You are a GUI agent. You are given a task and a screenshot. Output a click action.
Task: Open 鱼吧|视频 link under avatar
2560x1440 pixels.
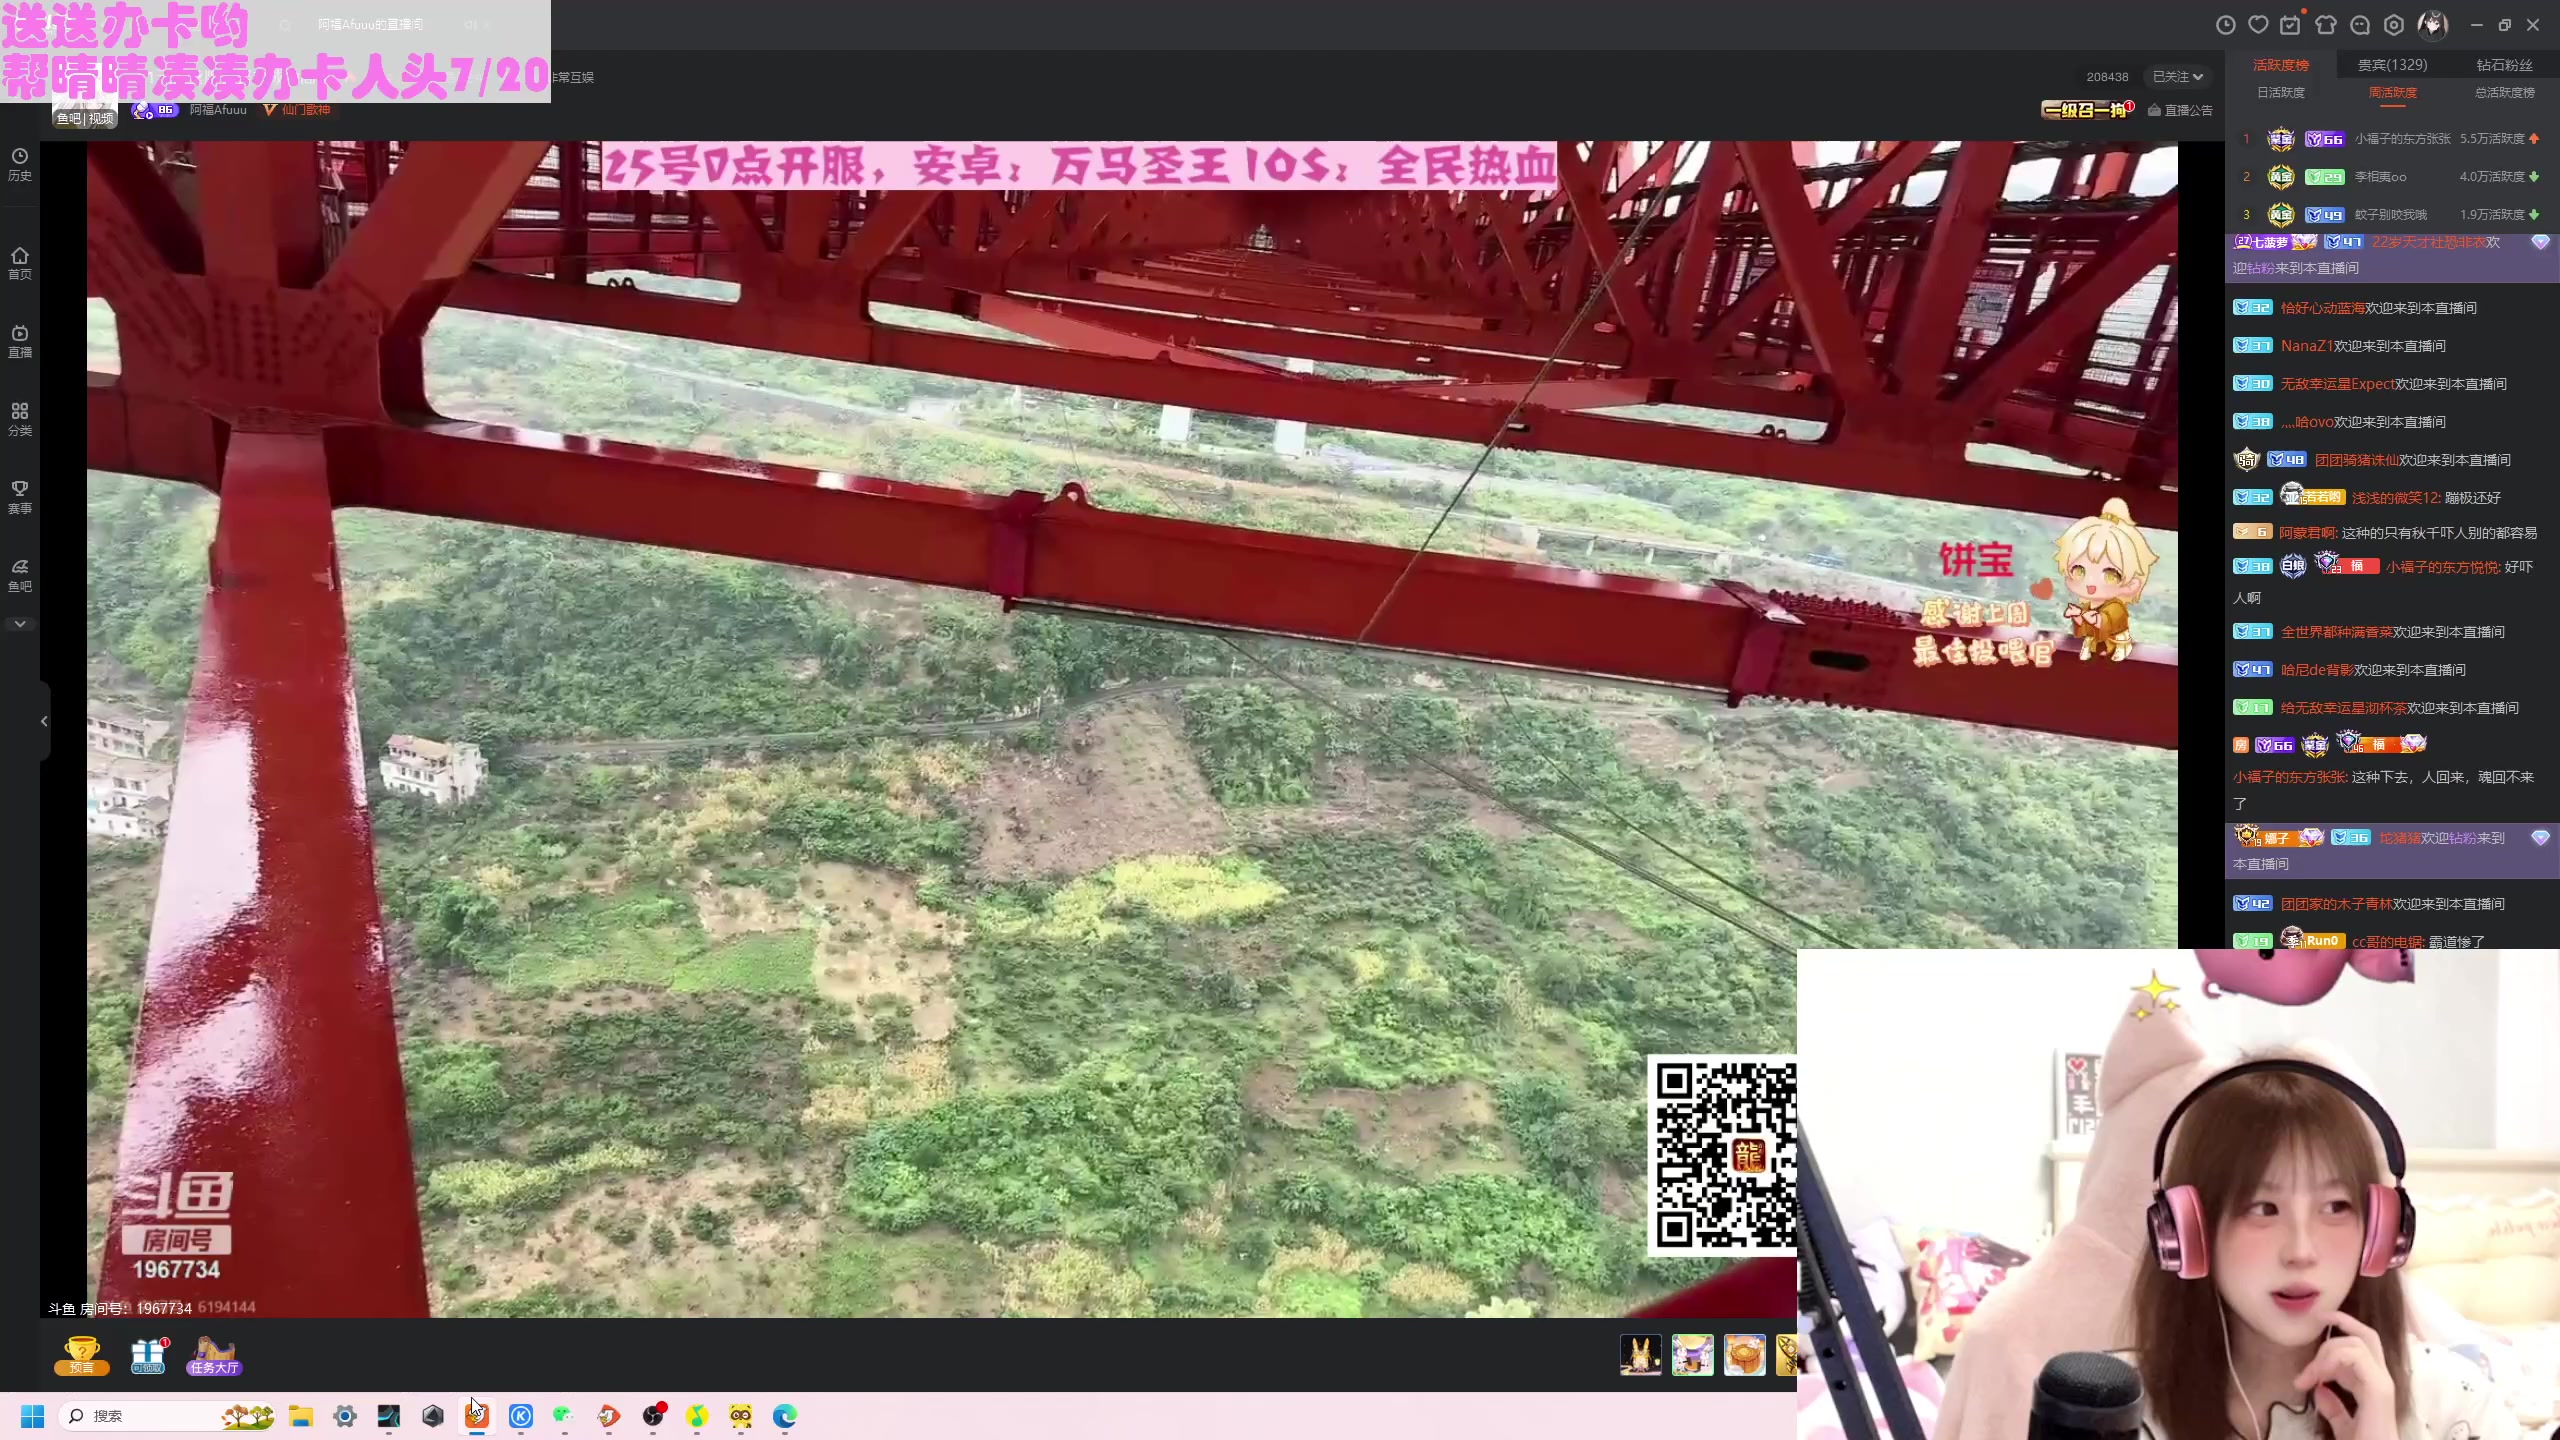85,118
